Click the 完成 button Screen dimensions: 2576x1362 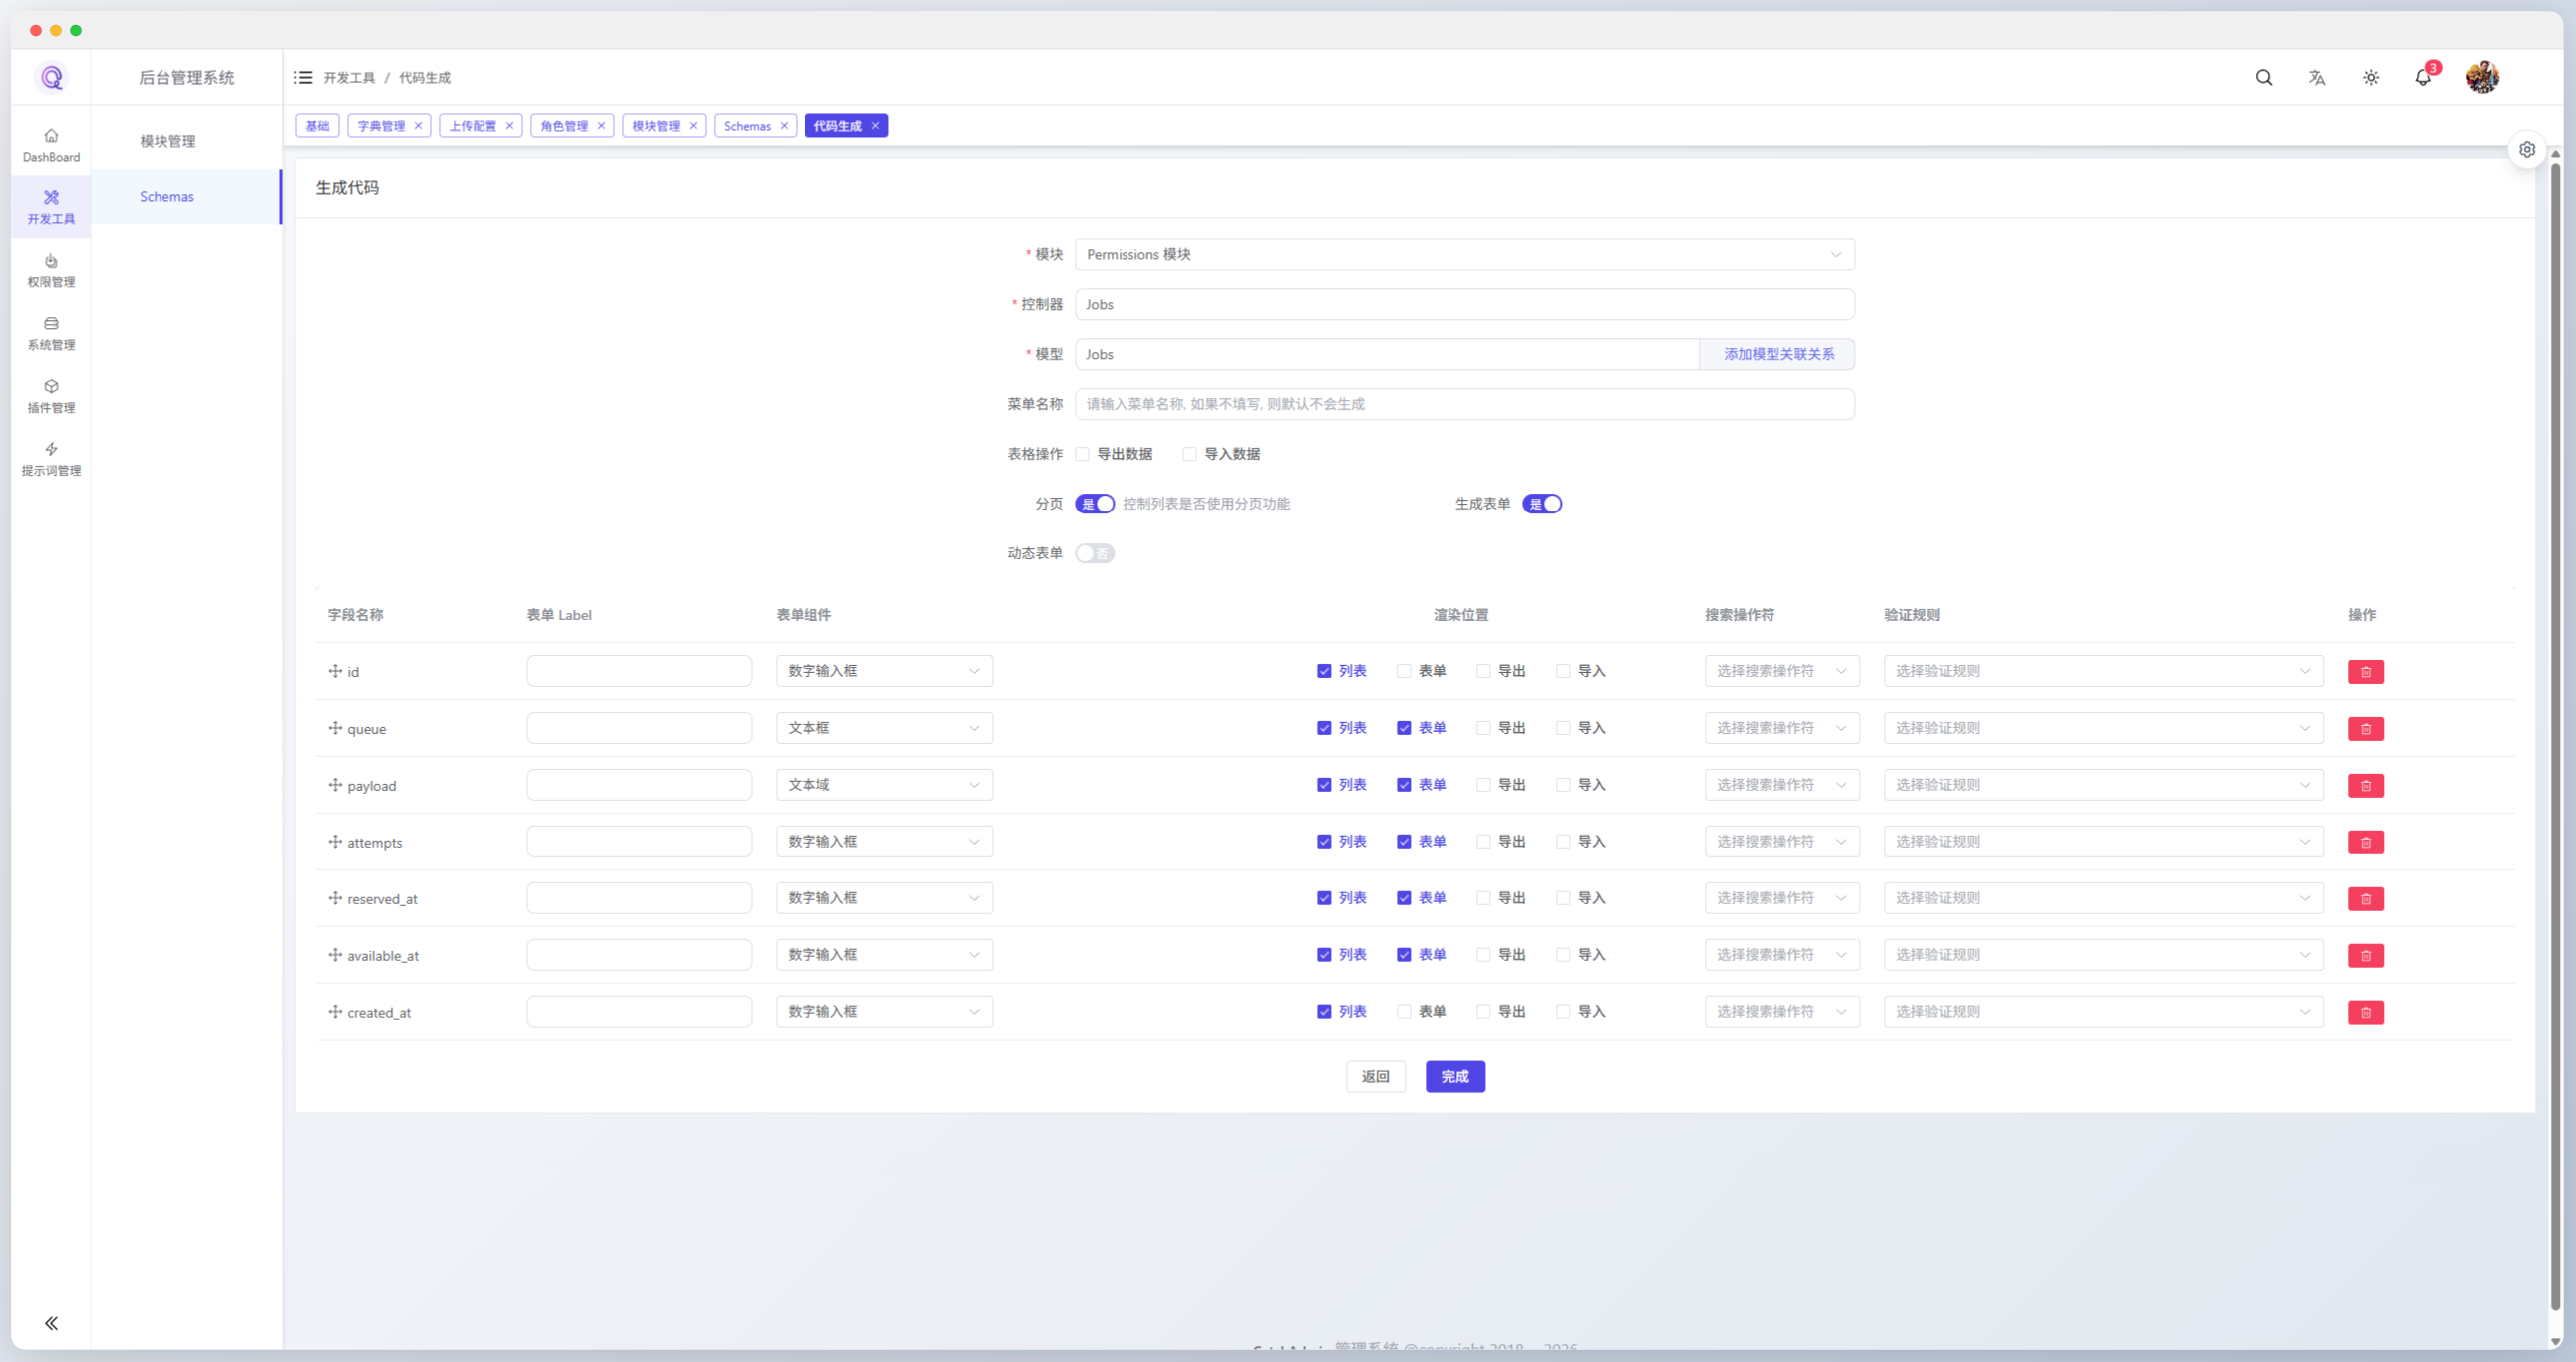point(1454,1076)
